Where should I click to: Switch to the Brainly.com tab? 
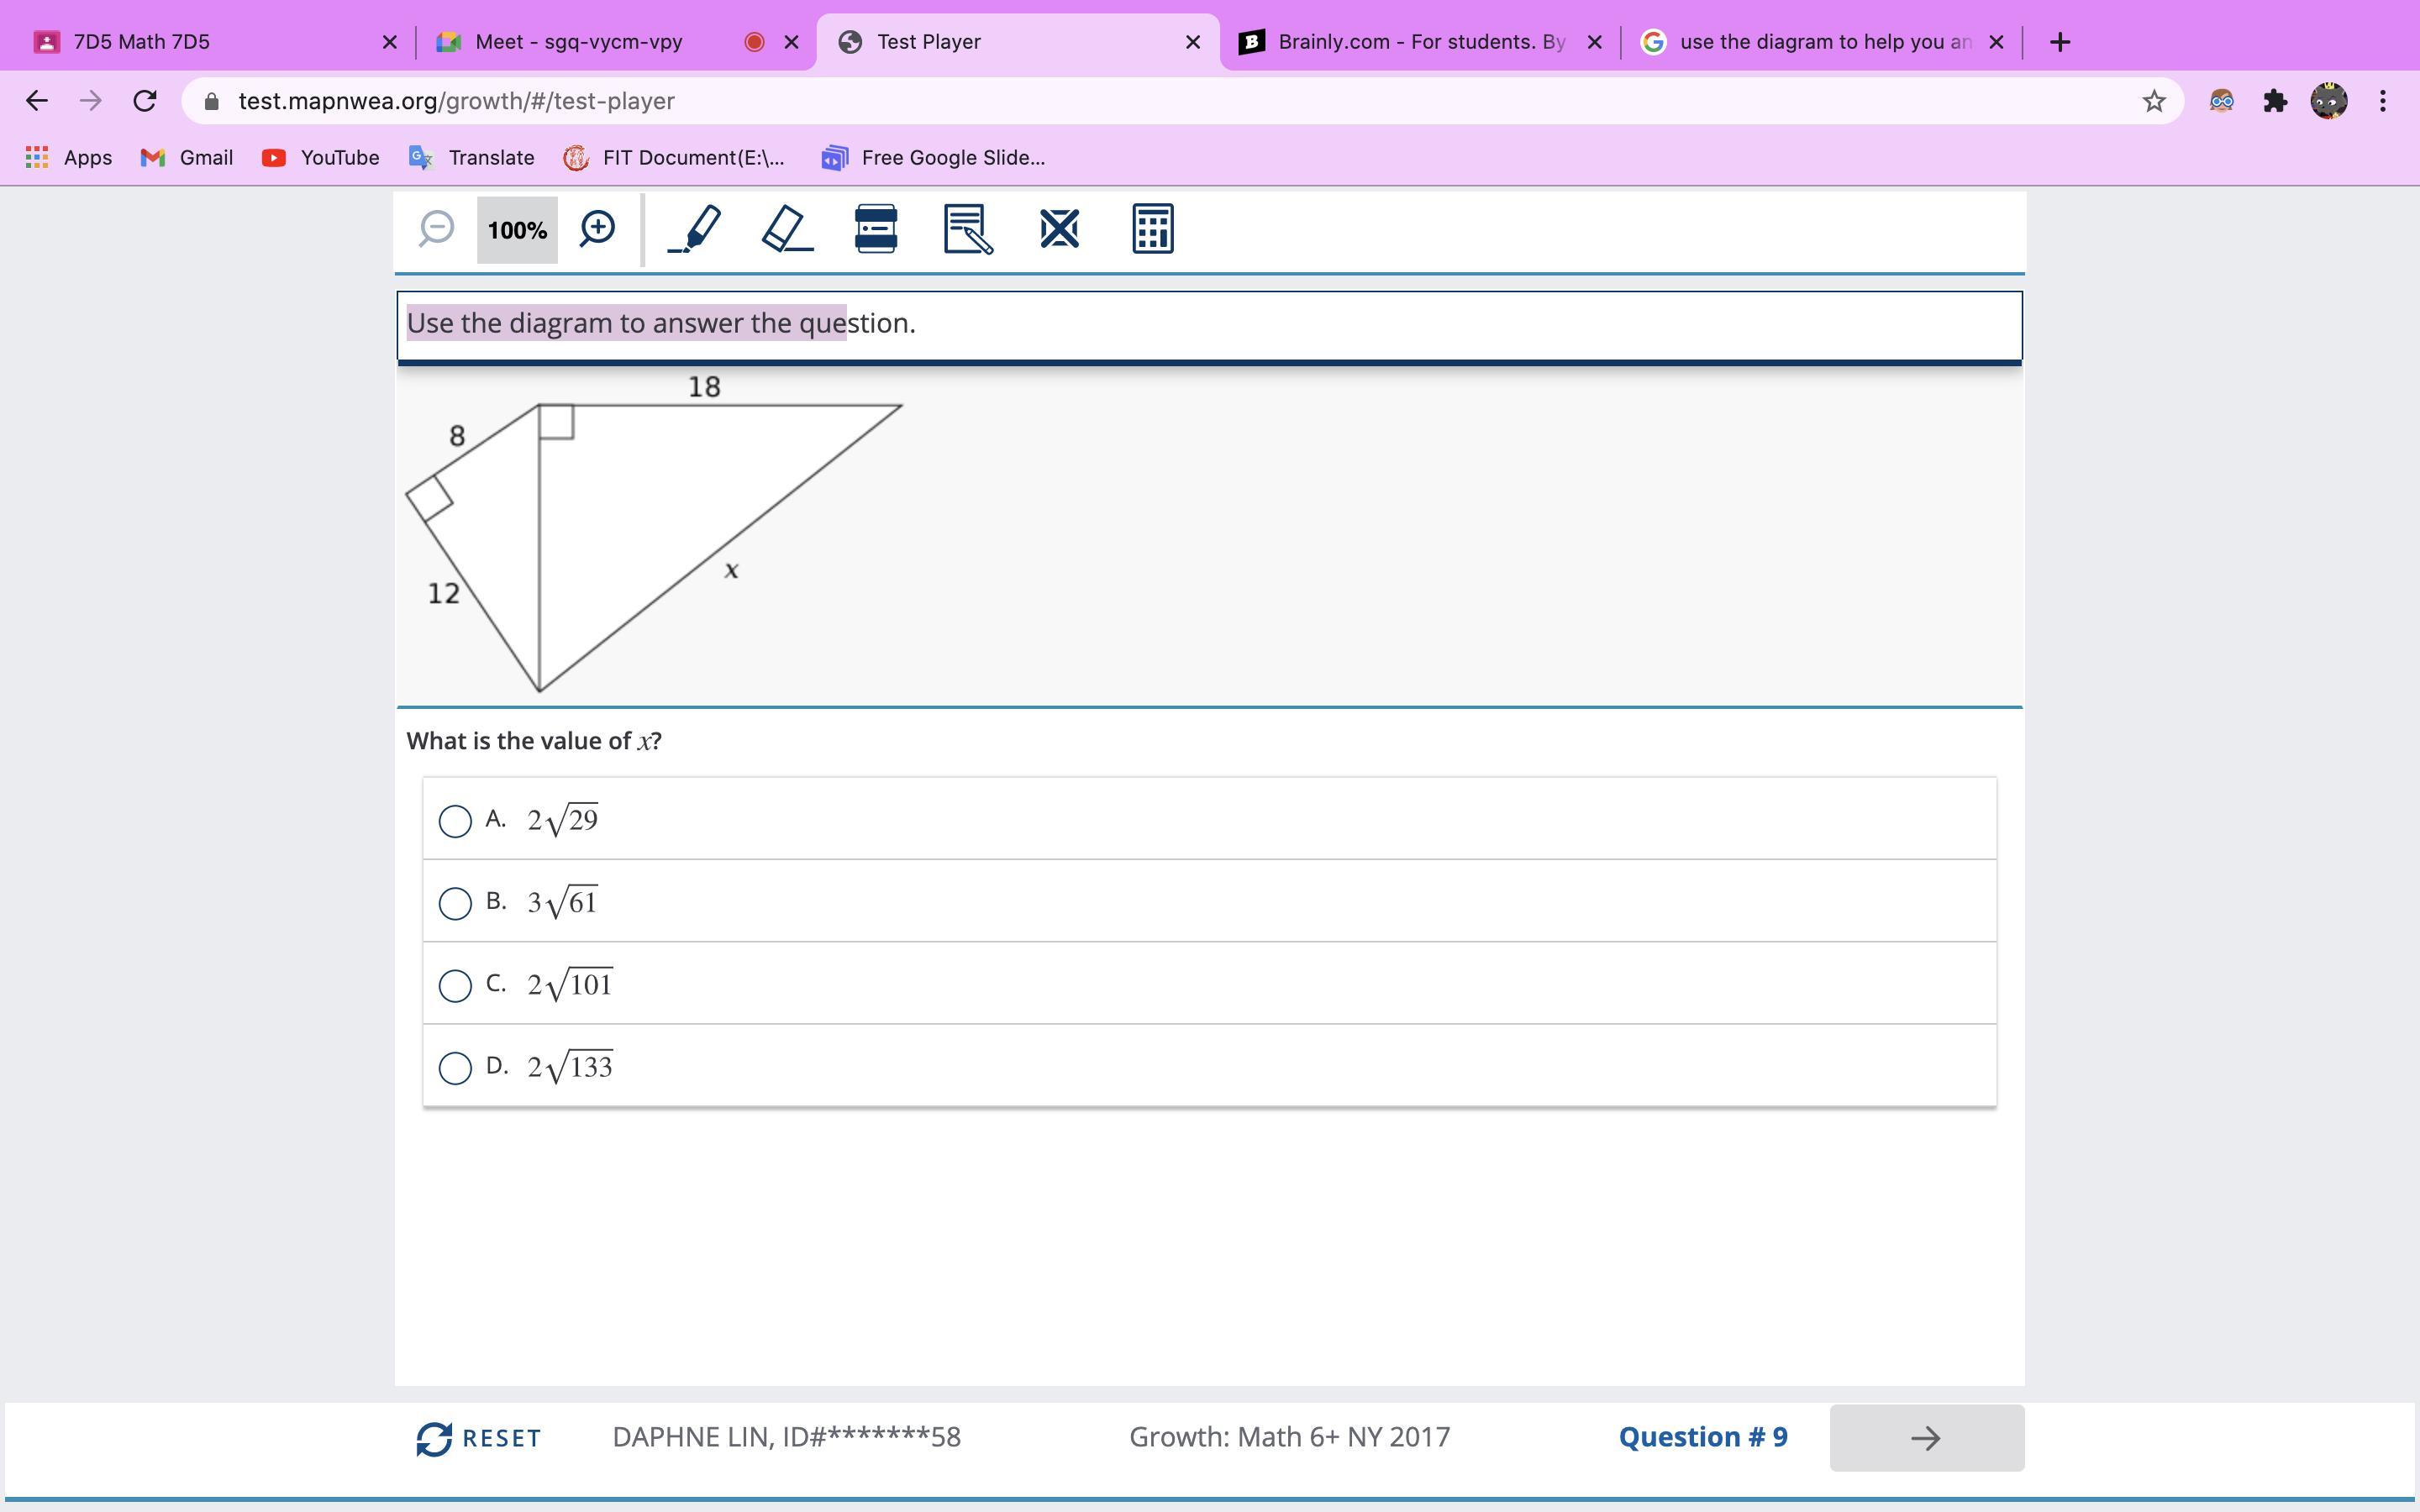coord(1408,42)
